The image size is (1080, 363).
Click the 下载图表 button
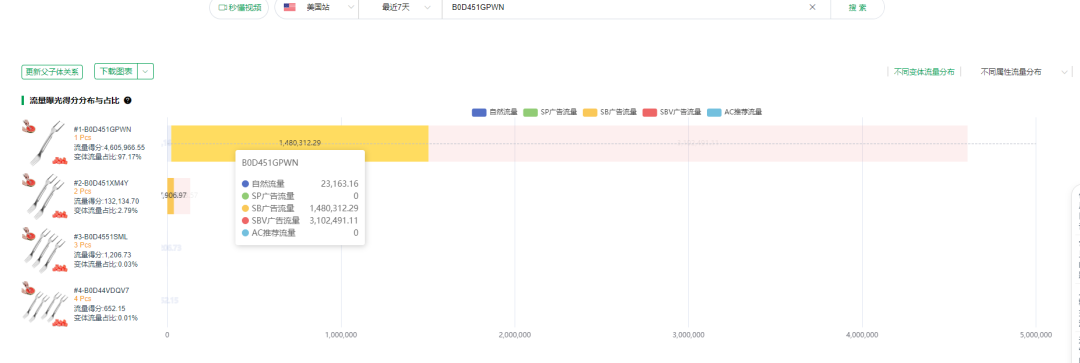coord(116,71)
